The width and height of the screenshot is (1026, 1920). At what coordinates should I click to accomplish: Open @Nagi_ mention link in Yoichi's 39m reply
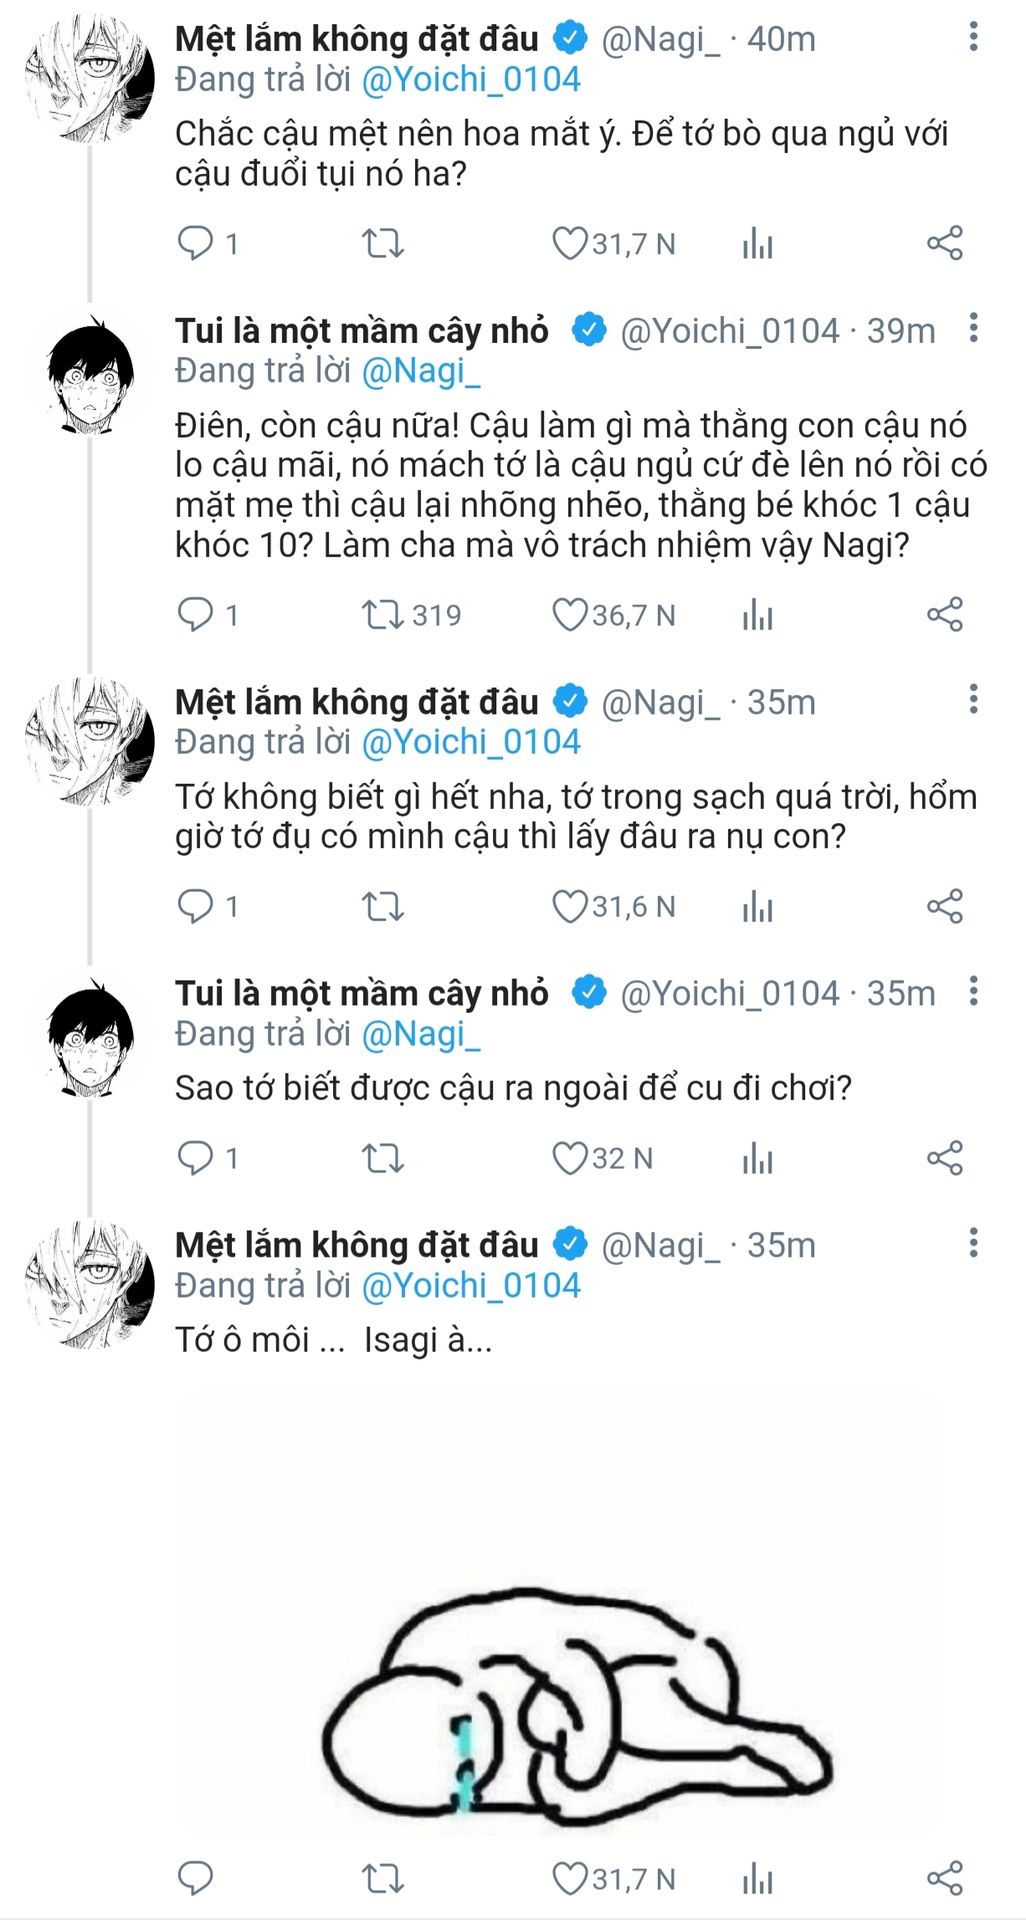pos(421,371)
